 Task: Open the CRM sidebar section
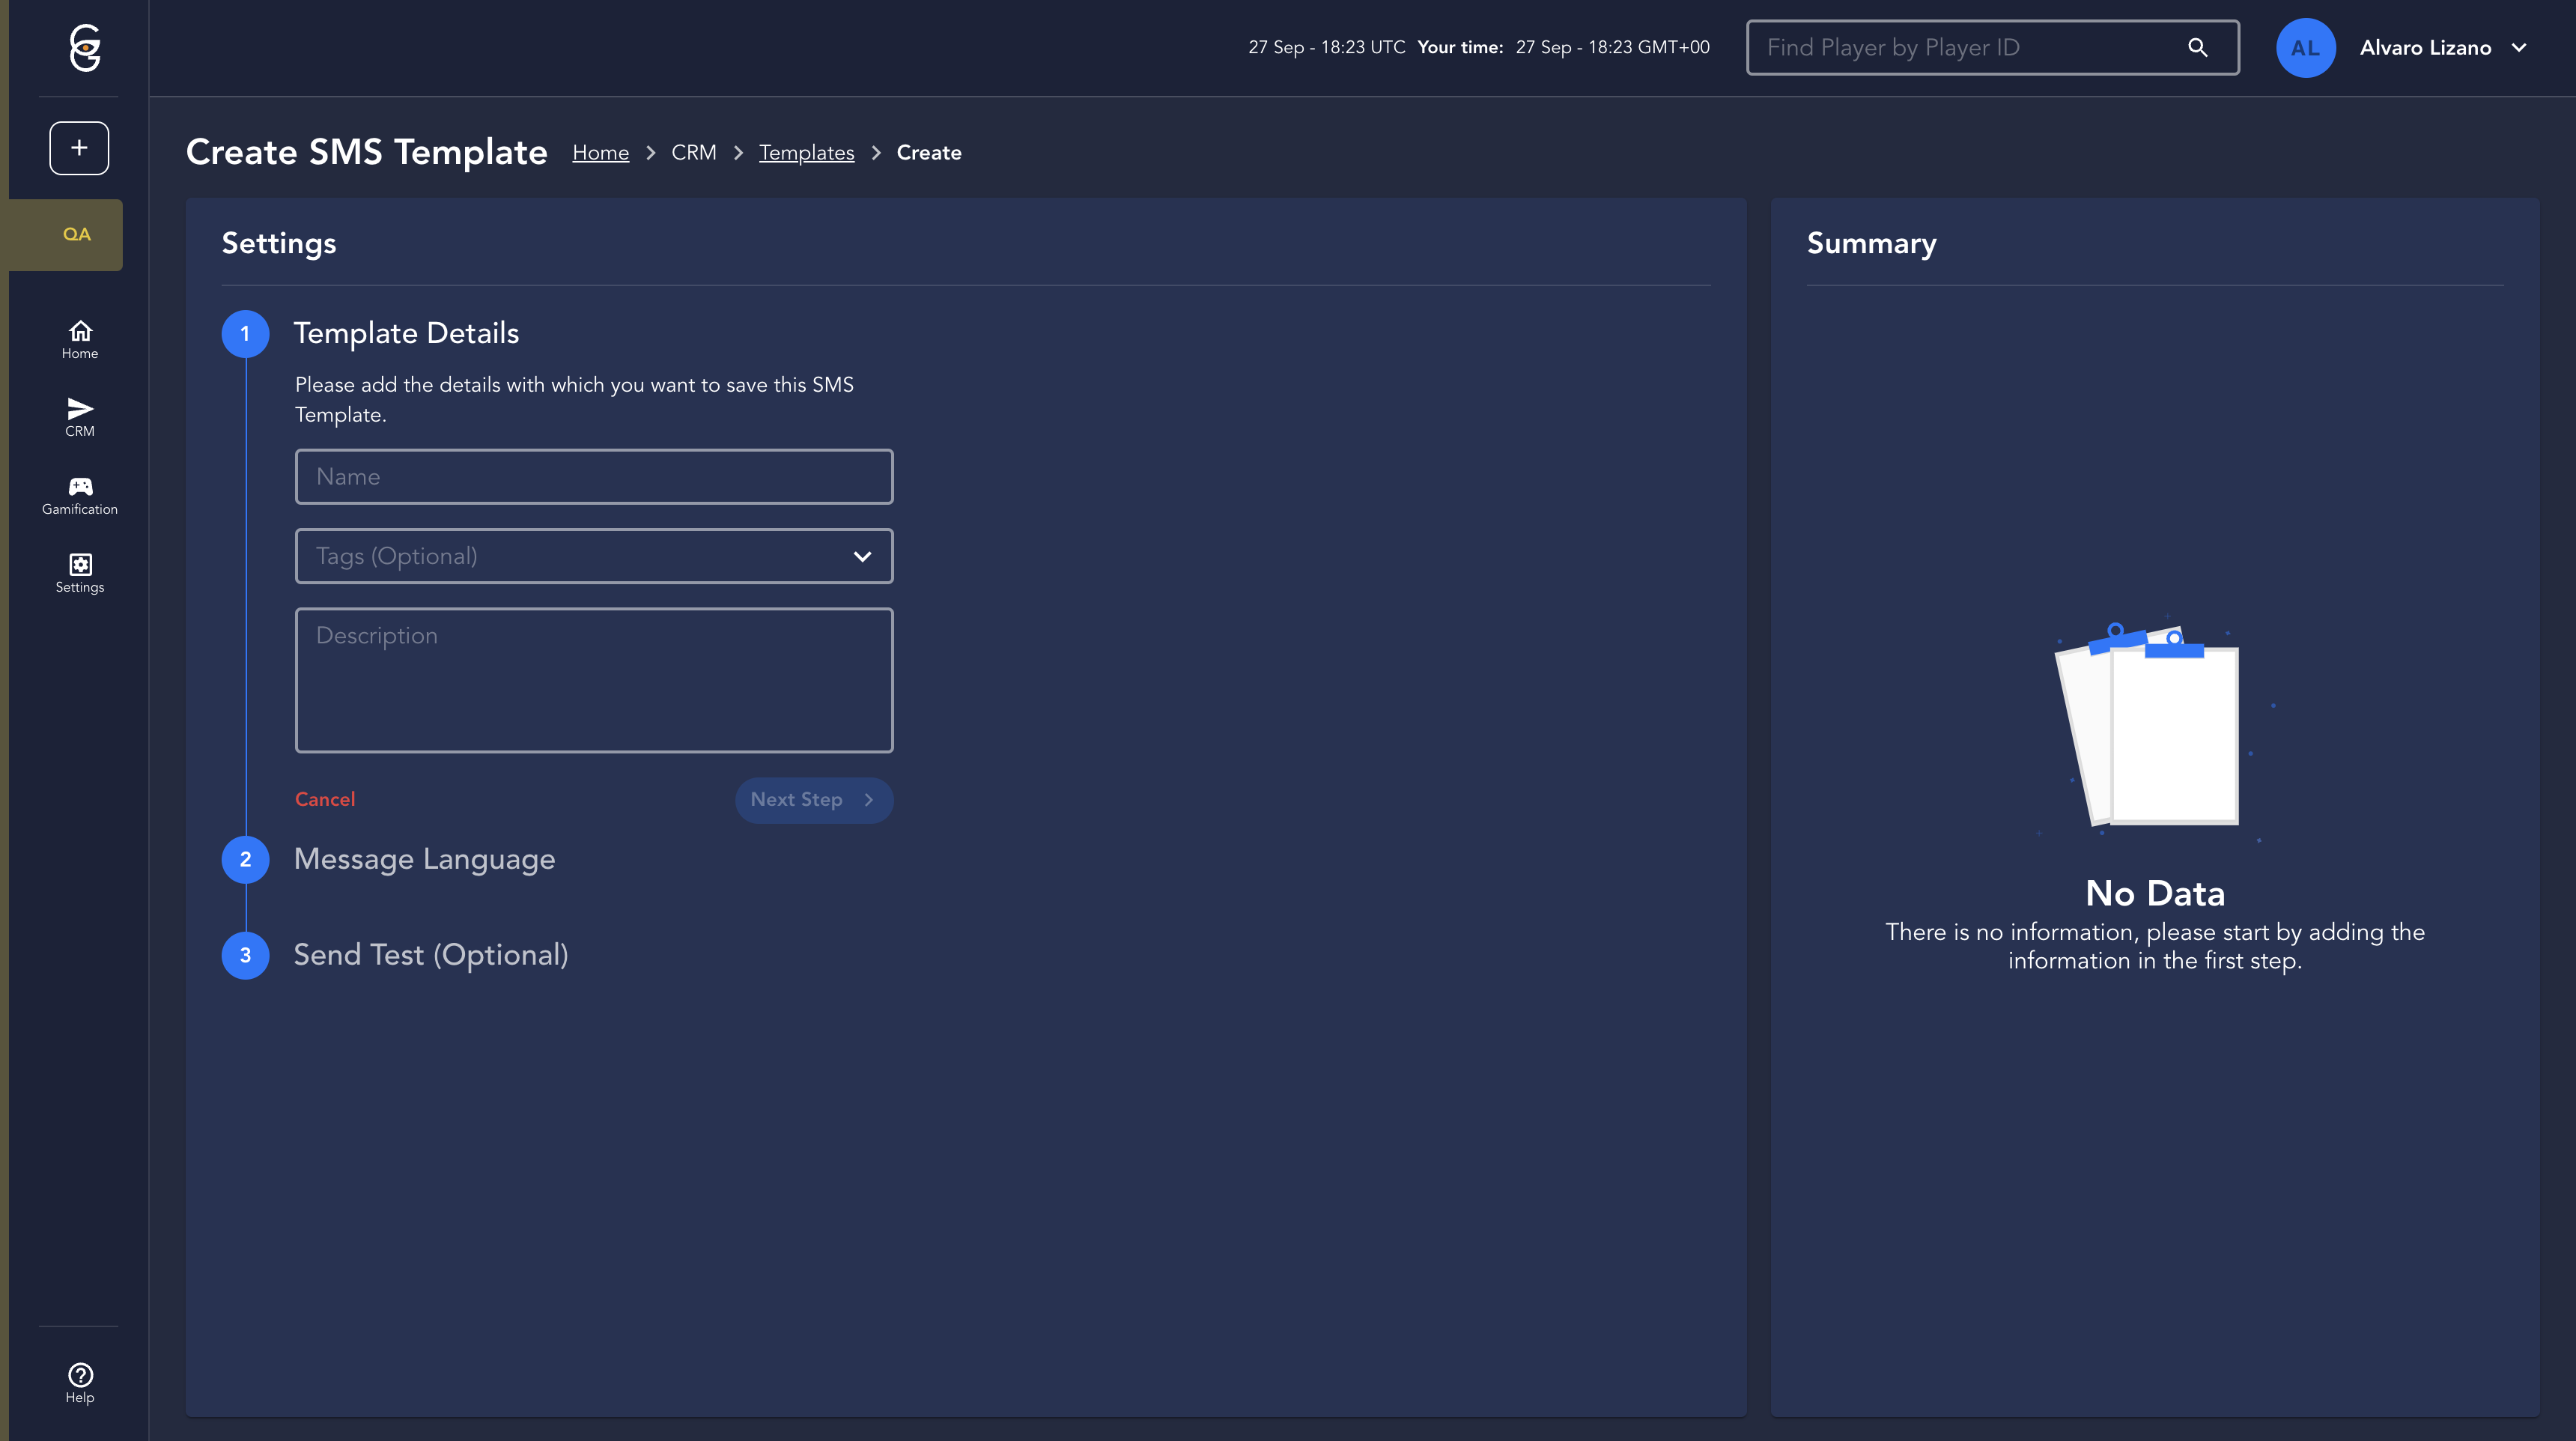click(80, 417)
